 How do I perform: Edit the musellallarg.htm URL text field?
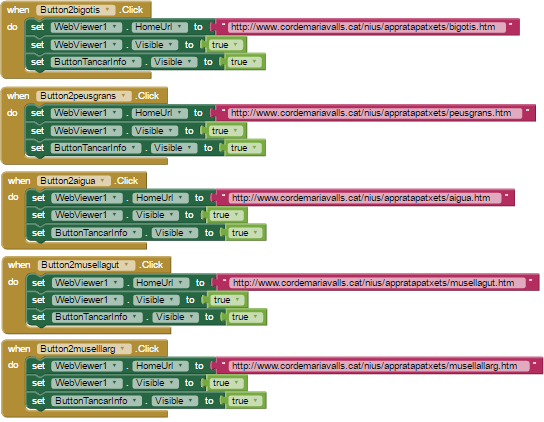coord(379,366)
